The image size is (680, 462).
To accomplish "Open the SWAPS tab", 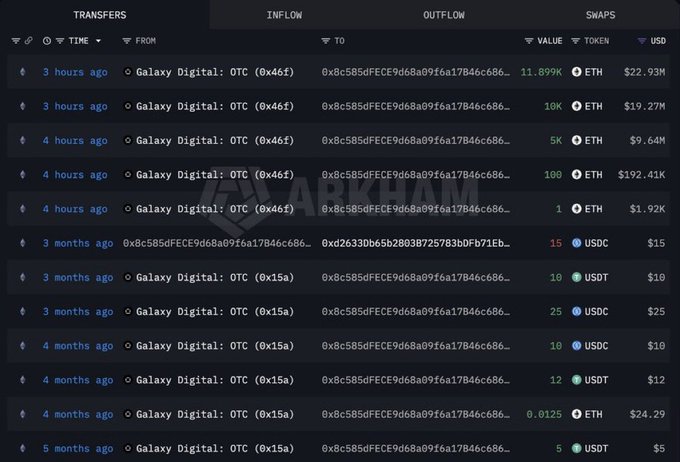I will tap(600, 15).
